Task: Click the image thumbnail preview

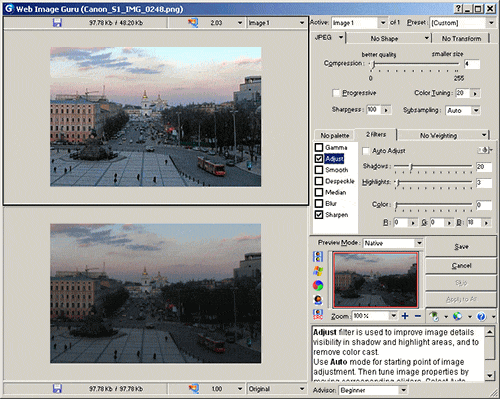Action: pyautogui.click(x=375, y=280)
